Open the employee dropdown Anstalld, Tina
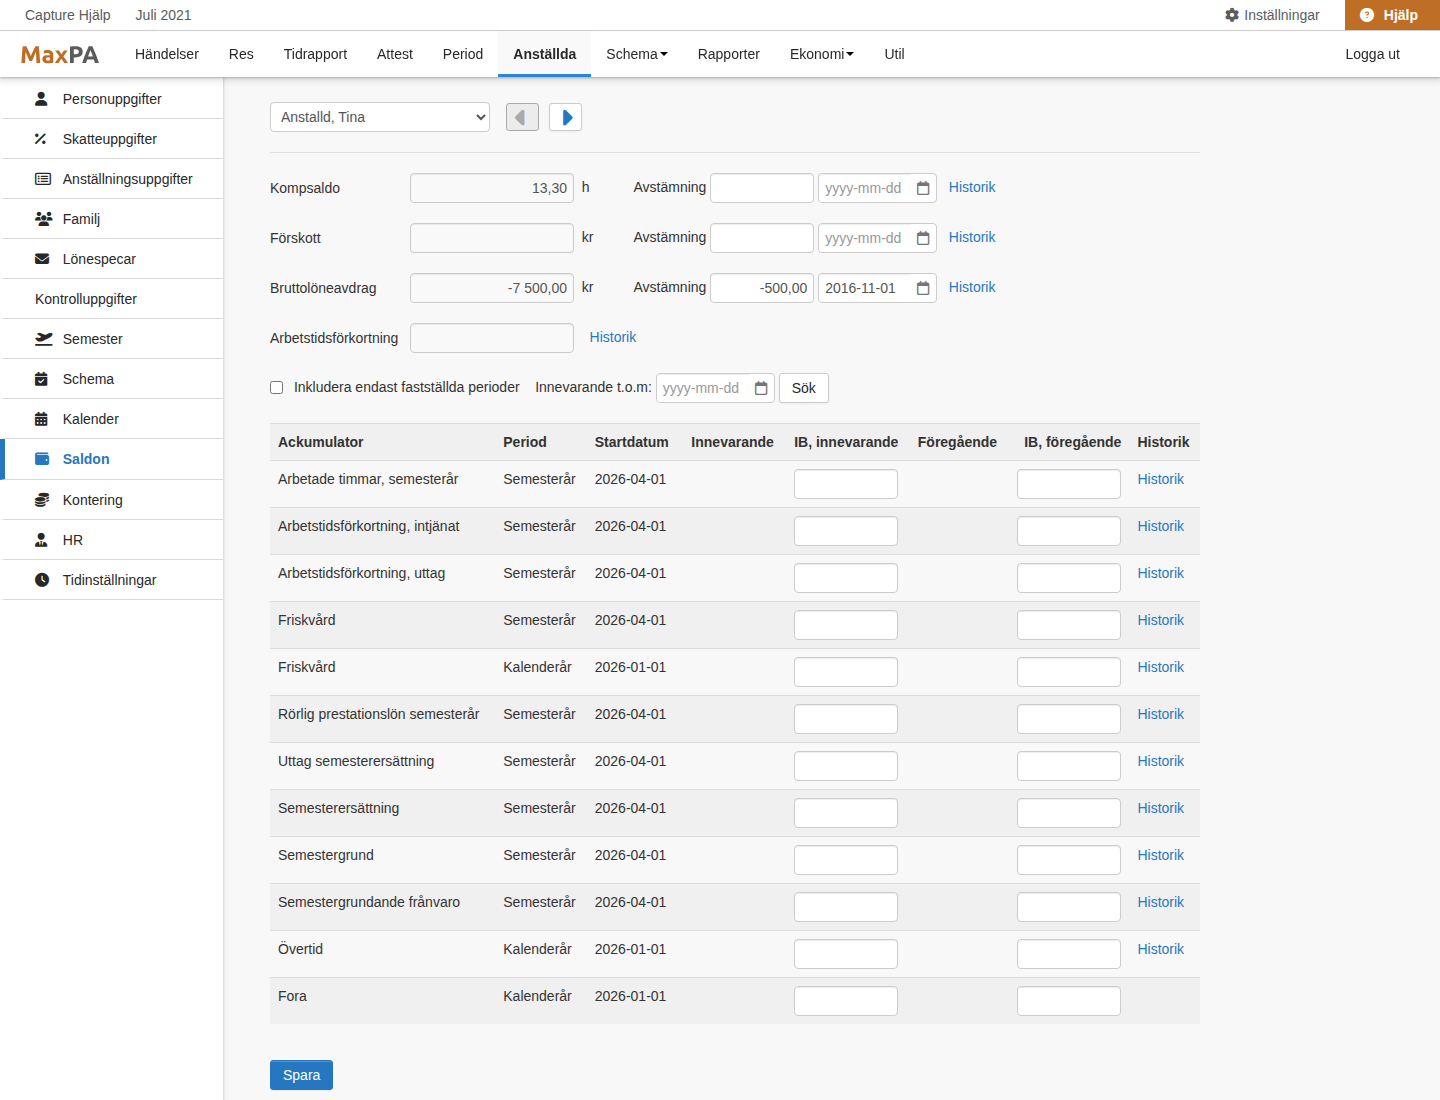The image size is (1440, 1100). pos(380,117)
